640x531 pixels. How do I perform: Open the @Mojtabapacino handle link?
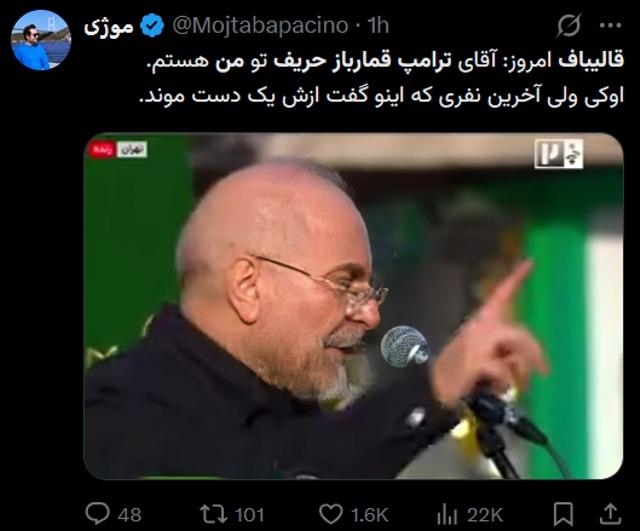(x=260, y=26)
